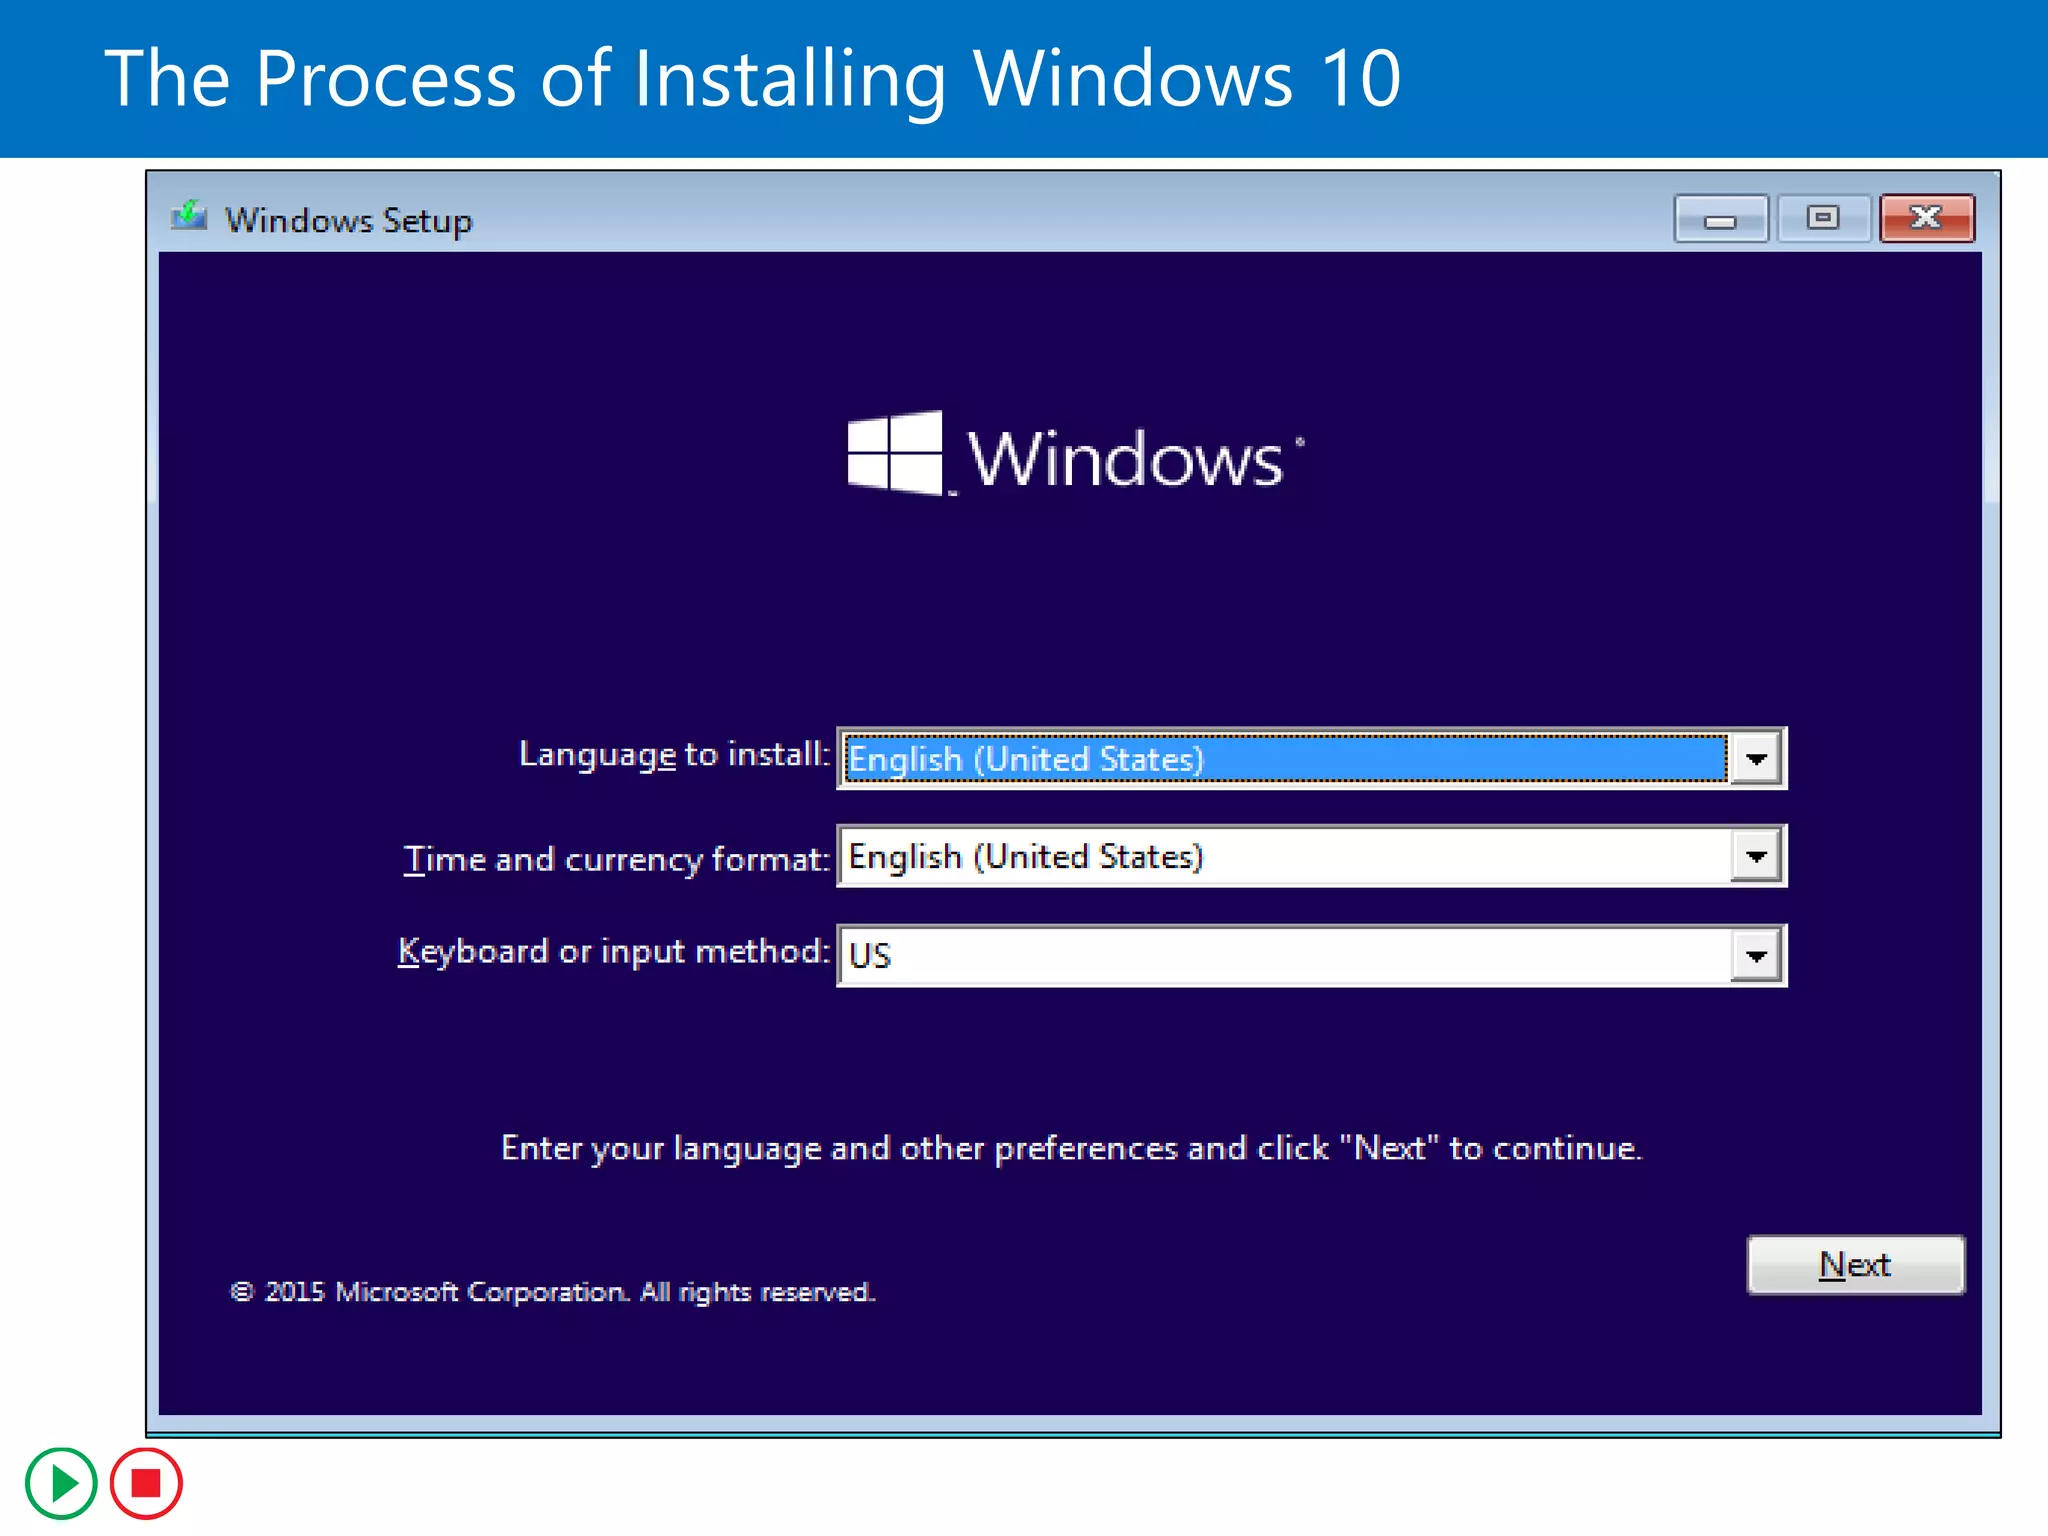Click the 'Windows Setup' title text
The width and height of the screenshot is (2048, 1536).
click(348, 221)
